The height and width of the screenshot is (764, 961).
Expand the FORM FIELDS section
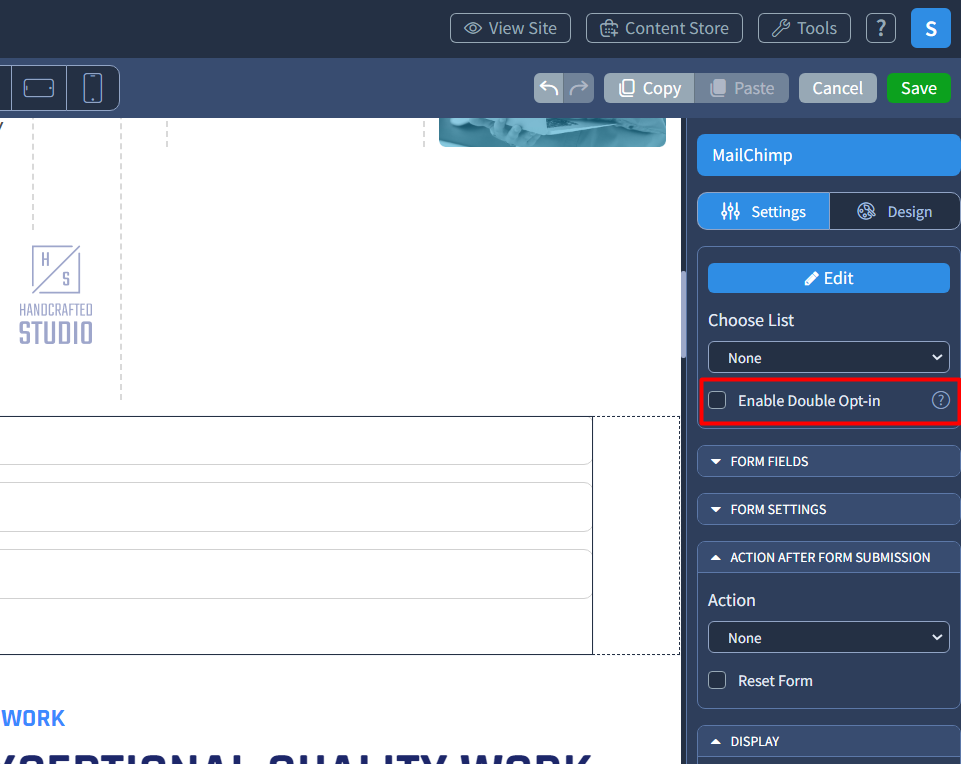click(x=829, y=461)
